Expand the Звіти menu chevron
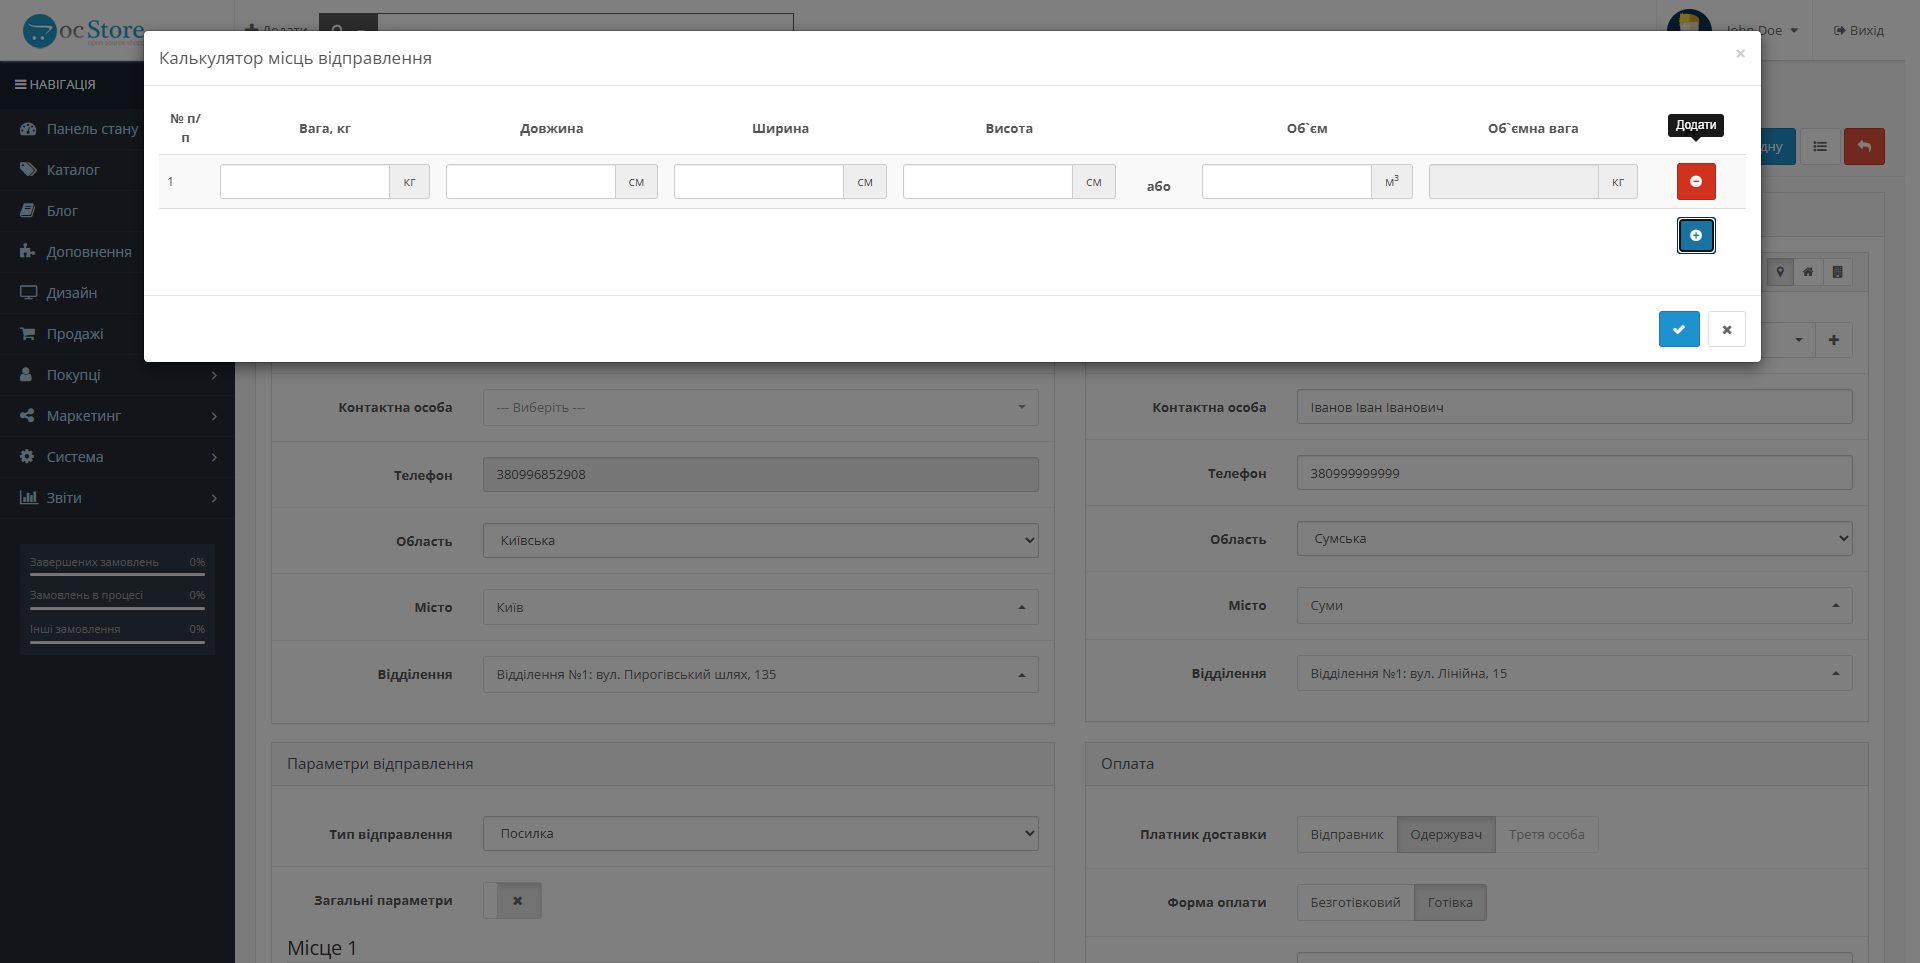 click(x=214, y=498)
